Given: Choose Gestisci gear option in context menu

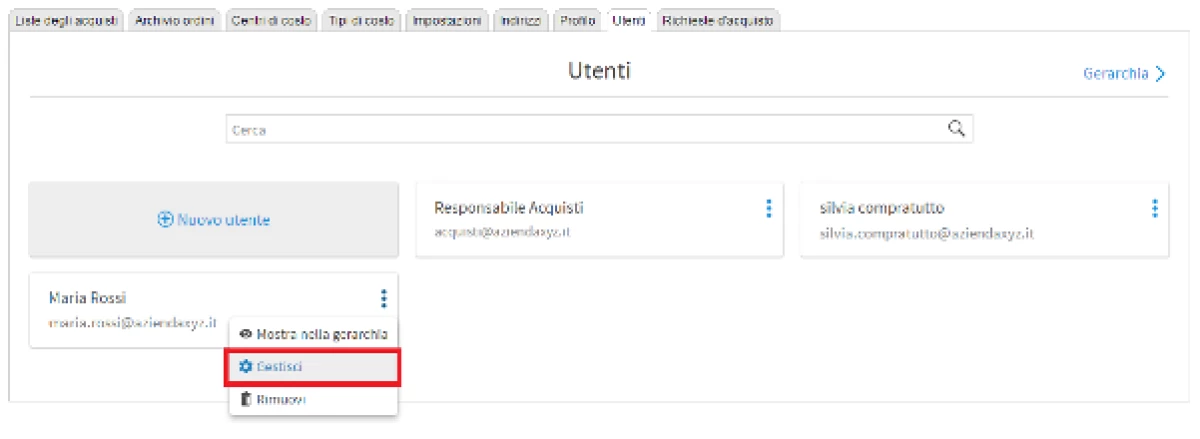Looking at the screenshot, I should coord(314,367).
